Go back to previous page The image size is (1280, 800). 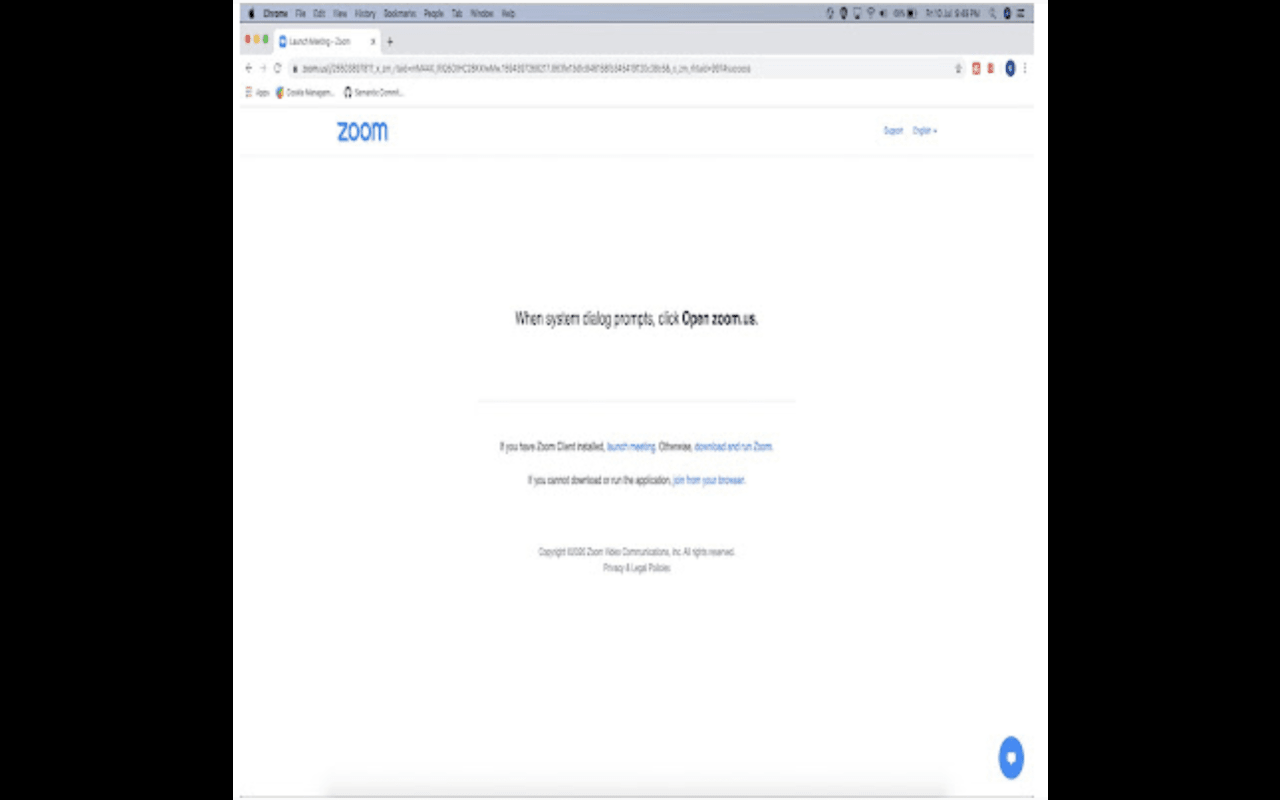249,68
